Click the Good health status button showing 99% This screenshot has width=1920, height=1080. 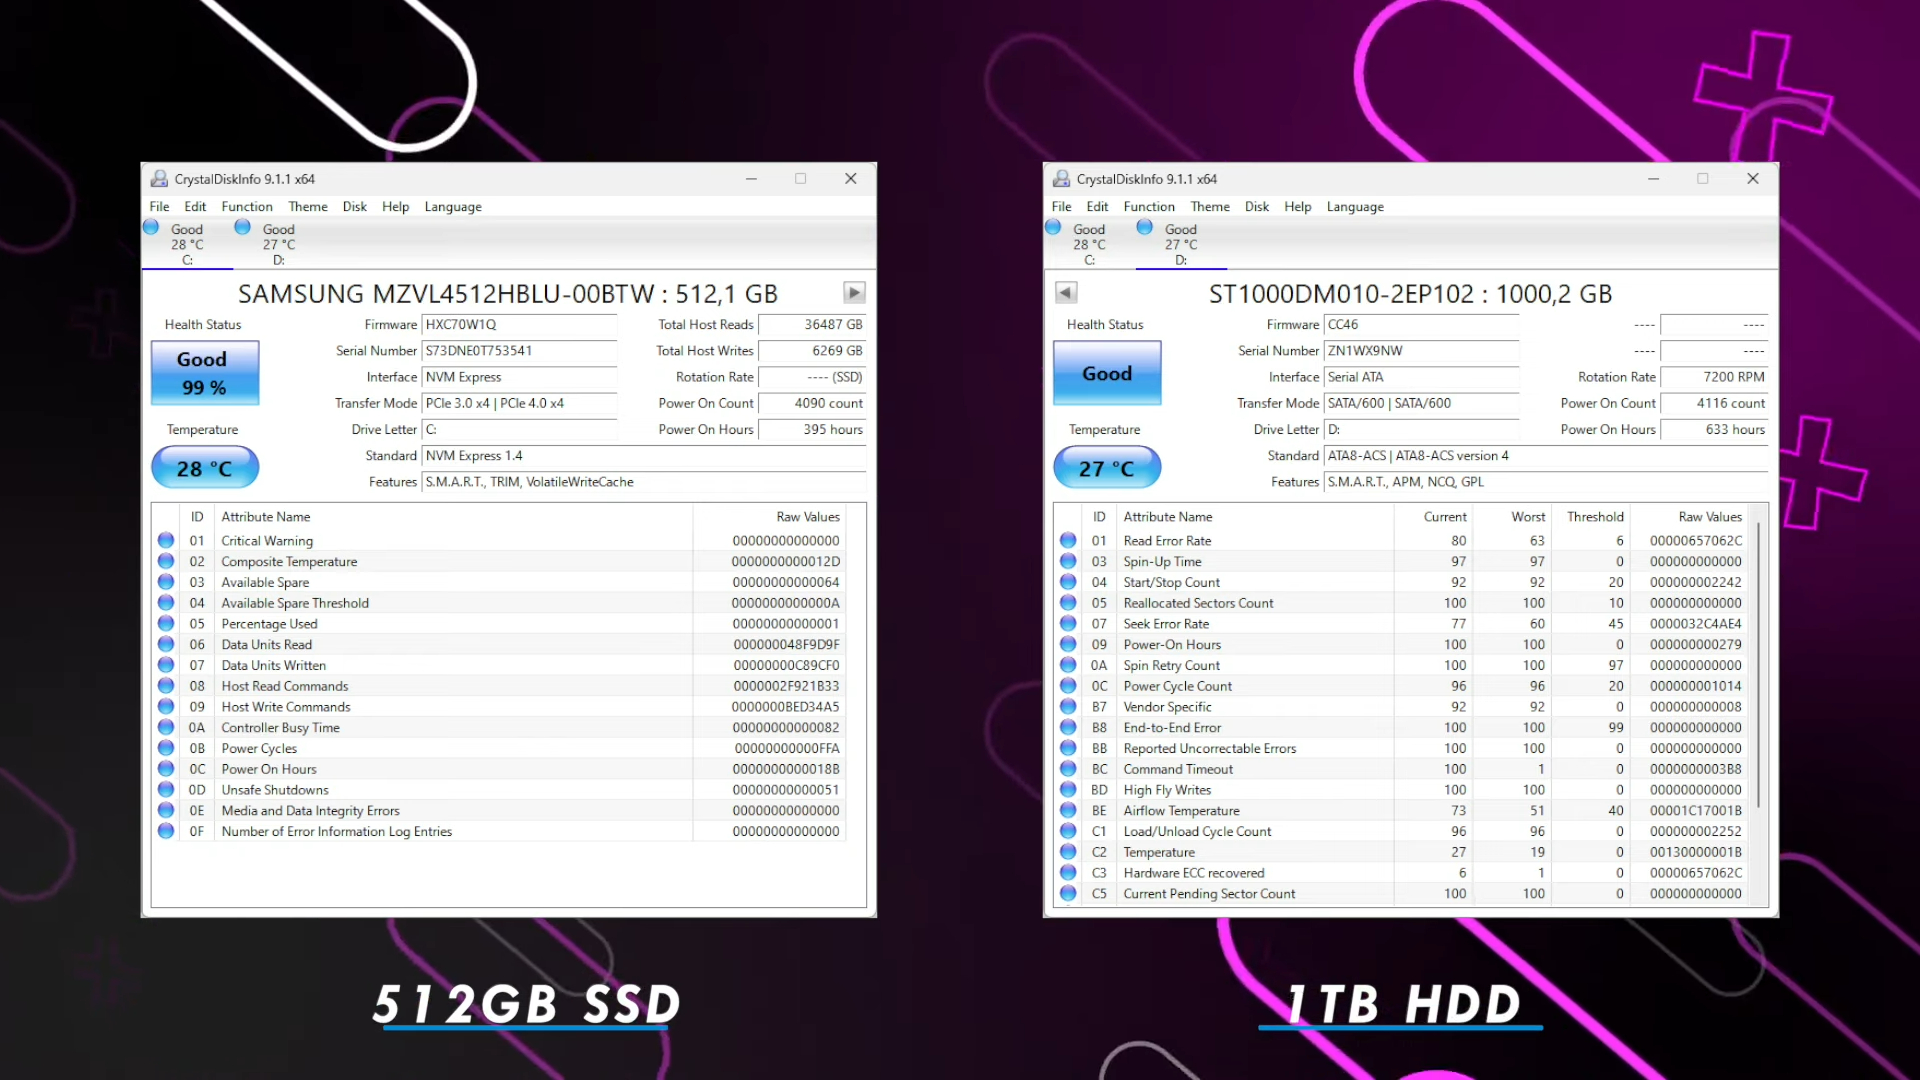204,373
